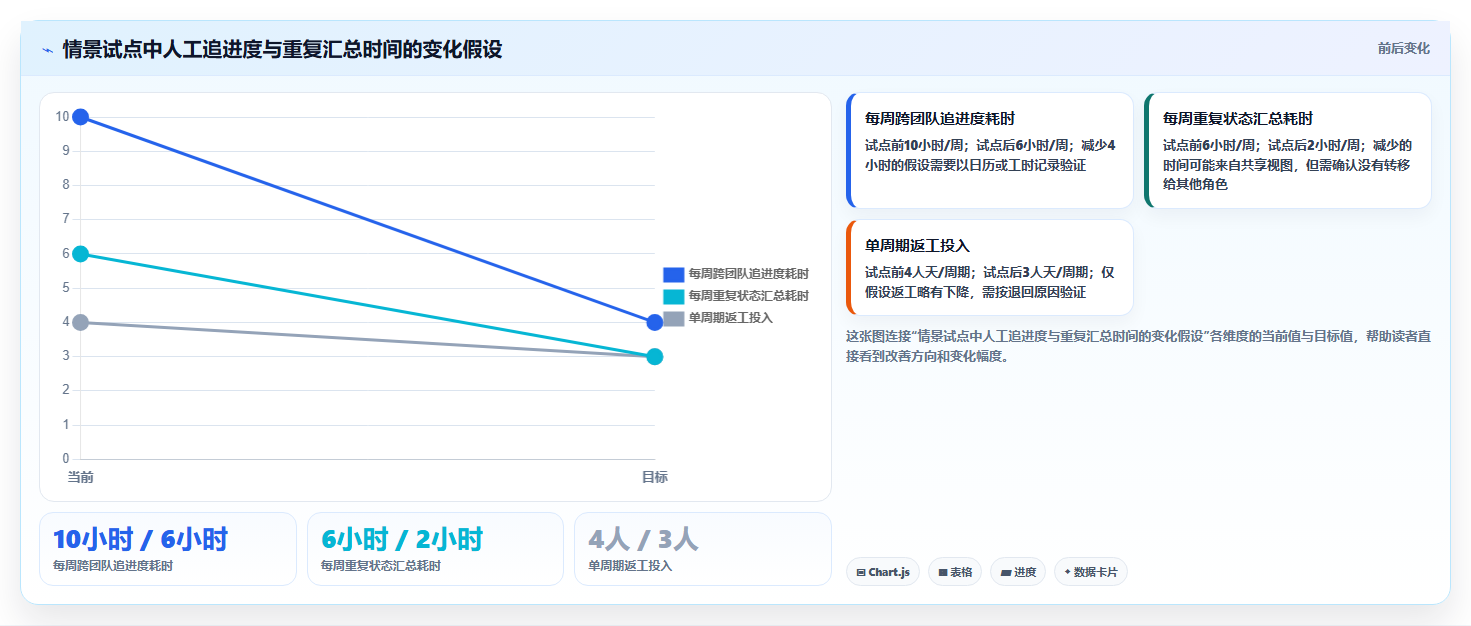Image resolution: width=1471 pixels, height=626 pixels.
Task: Click the 进度 tag chip
Action: point(1018,572)
